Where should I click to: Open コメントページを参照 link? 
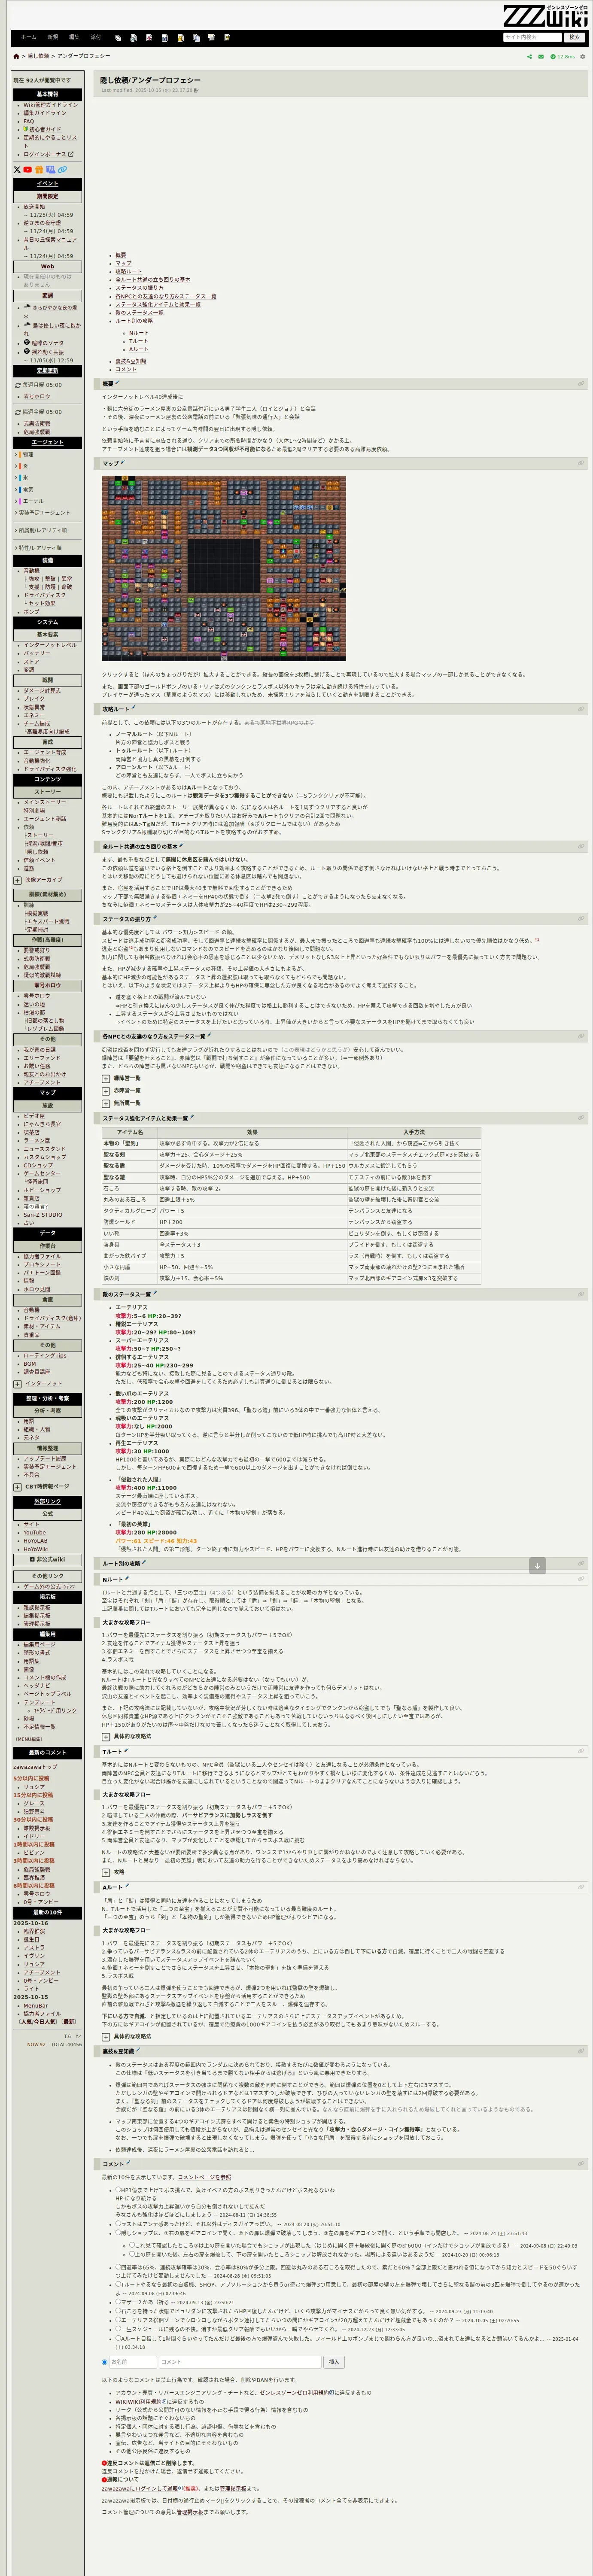tap(204, 2178)
